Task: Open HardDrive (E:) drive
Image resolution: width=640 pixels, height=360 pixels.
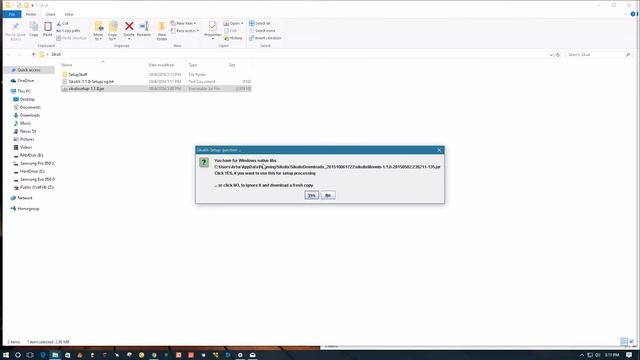Action: coord(32,171)
